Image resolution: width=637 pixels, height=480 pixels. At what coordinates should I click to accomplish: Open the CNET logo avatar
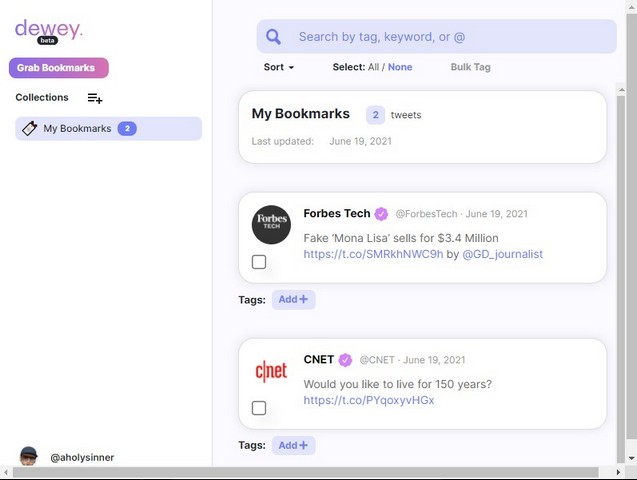[271, 371]
